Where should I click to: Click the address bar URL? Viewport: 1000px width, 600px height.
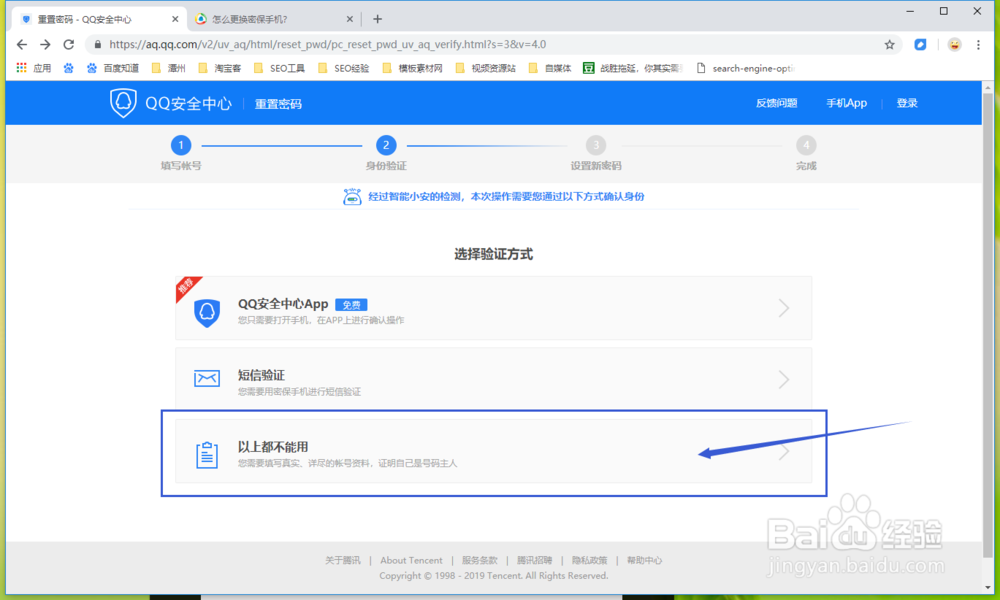(x=327, y=45)
